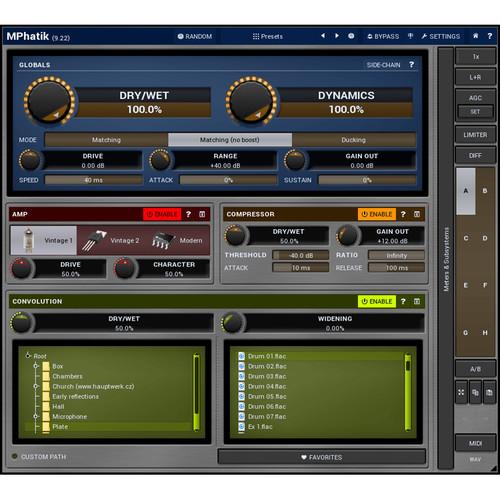This screenshot has width=500, height=500.
Task: Open COMPRESSOR help icon
Action: [x=403, y=214]
